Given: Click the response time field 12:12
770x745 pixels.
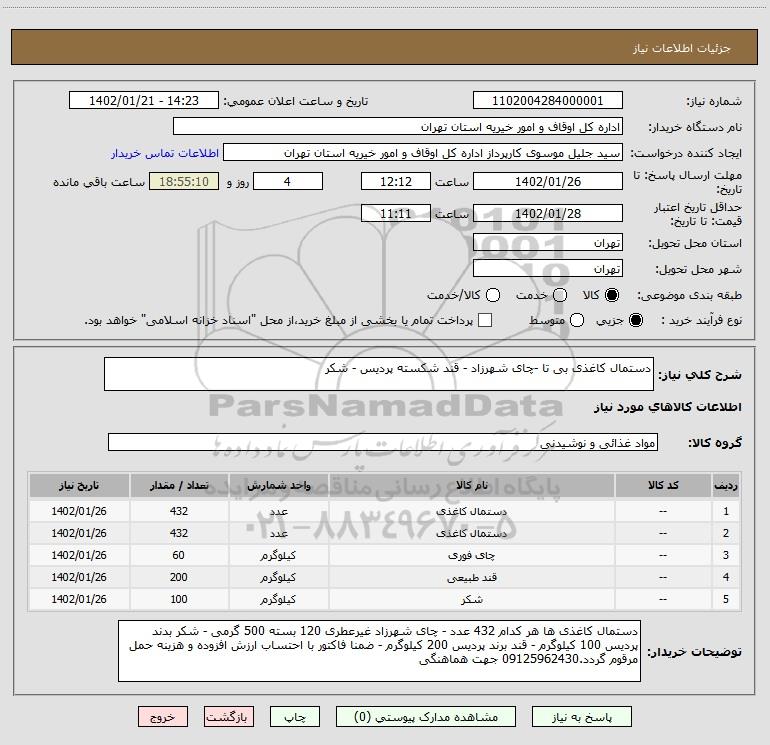Looking at the screenshot, I should [396, 181].
